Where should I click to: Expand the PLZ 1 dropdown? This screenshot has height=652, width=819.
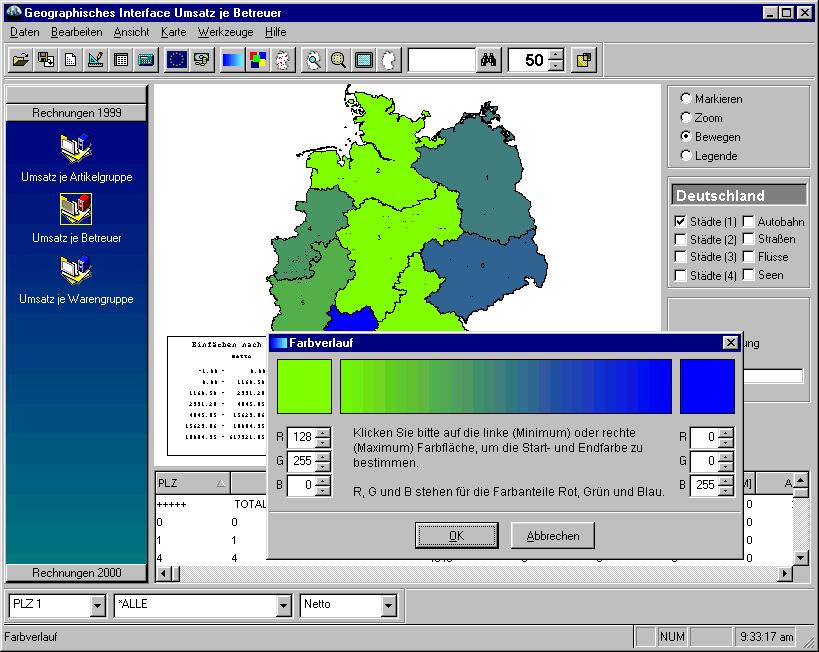(x=97, y=605)
